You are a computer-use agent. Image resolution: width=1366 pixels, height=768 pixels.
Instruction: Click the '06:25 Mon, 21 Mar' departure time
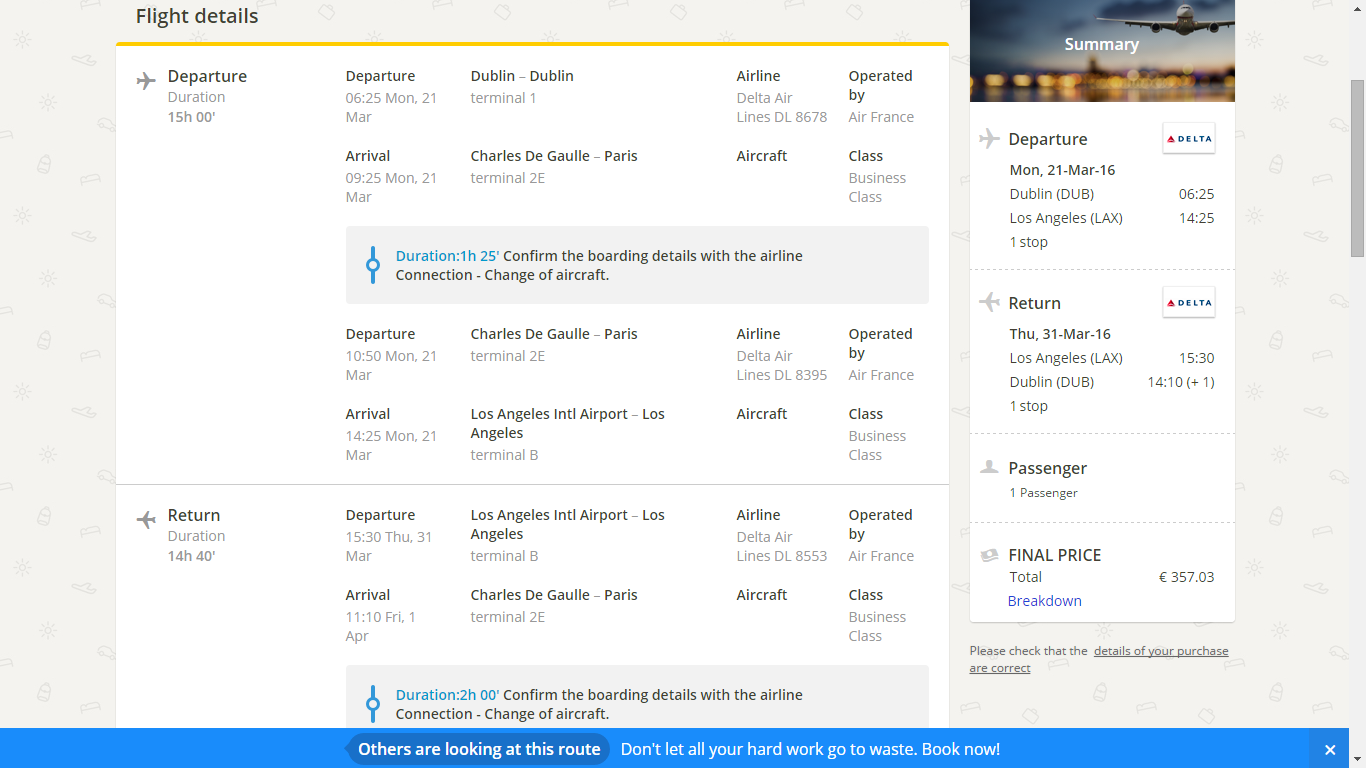click(x=391, y=107)
